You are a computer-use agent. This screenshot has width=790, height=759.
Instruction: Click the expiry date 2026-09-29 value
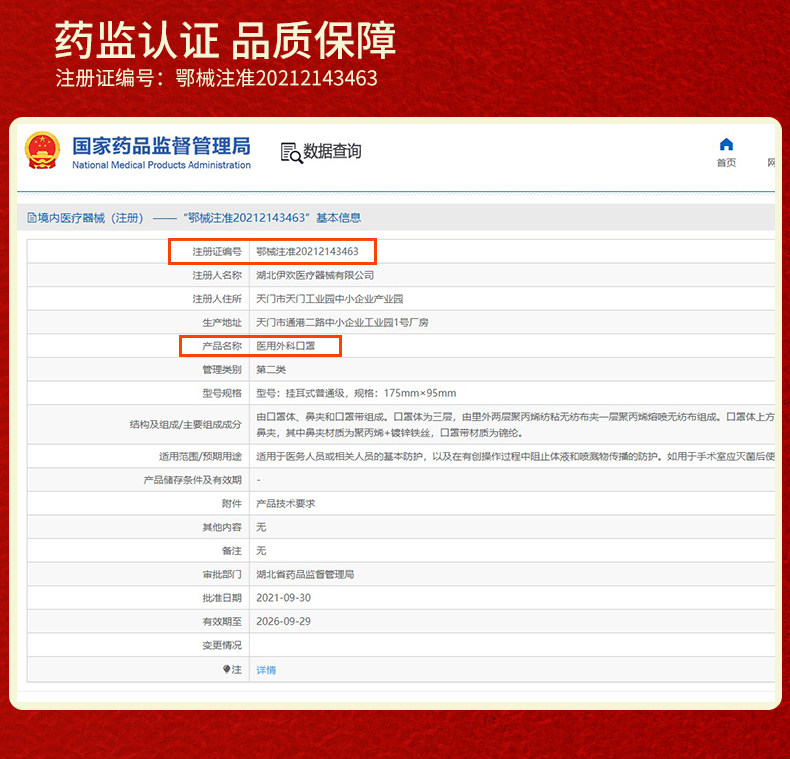coord(284,621)
